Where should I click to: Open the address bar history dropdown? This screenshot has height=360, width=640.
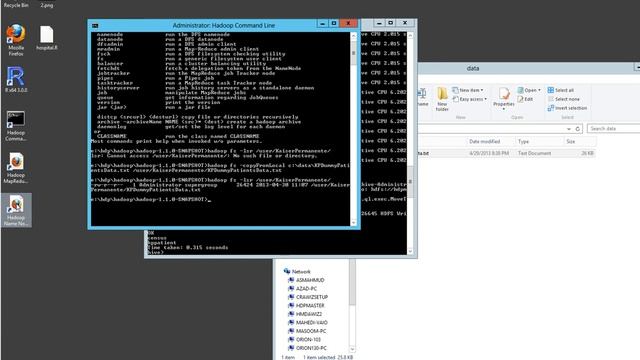569,129
